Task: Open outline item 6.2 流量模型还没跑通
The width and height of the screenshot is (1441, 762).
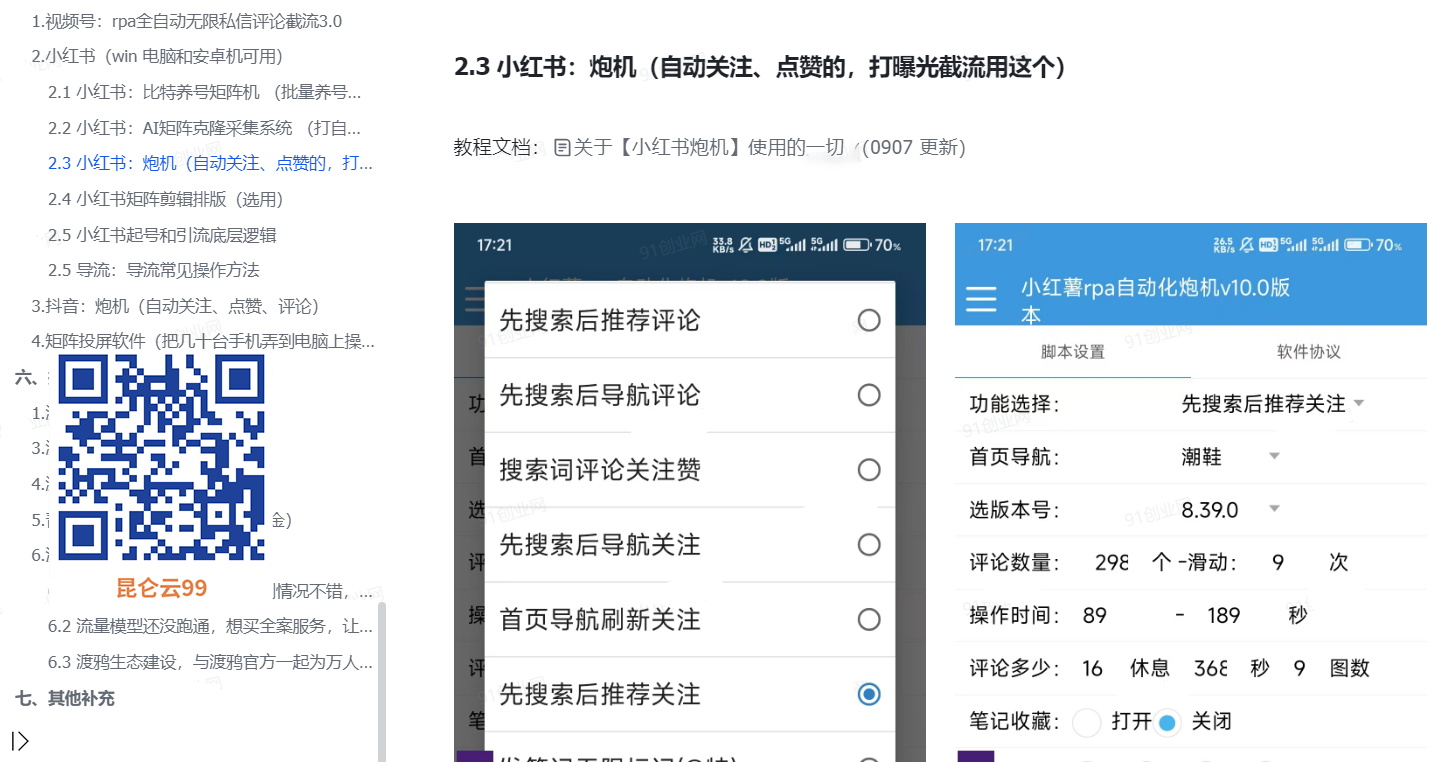Action: (210, 627)
